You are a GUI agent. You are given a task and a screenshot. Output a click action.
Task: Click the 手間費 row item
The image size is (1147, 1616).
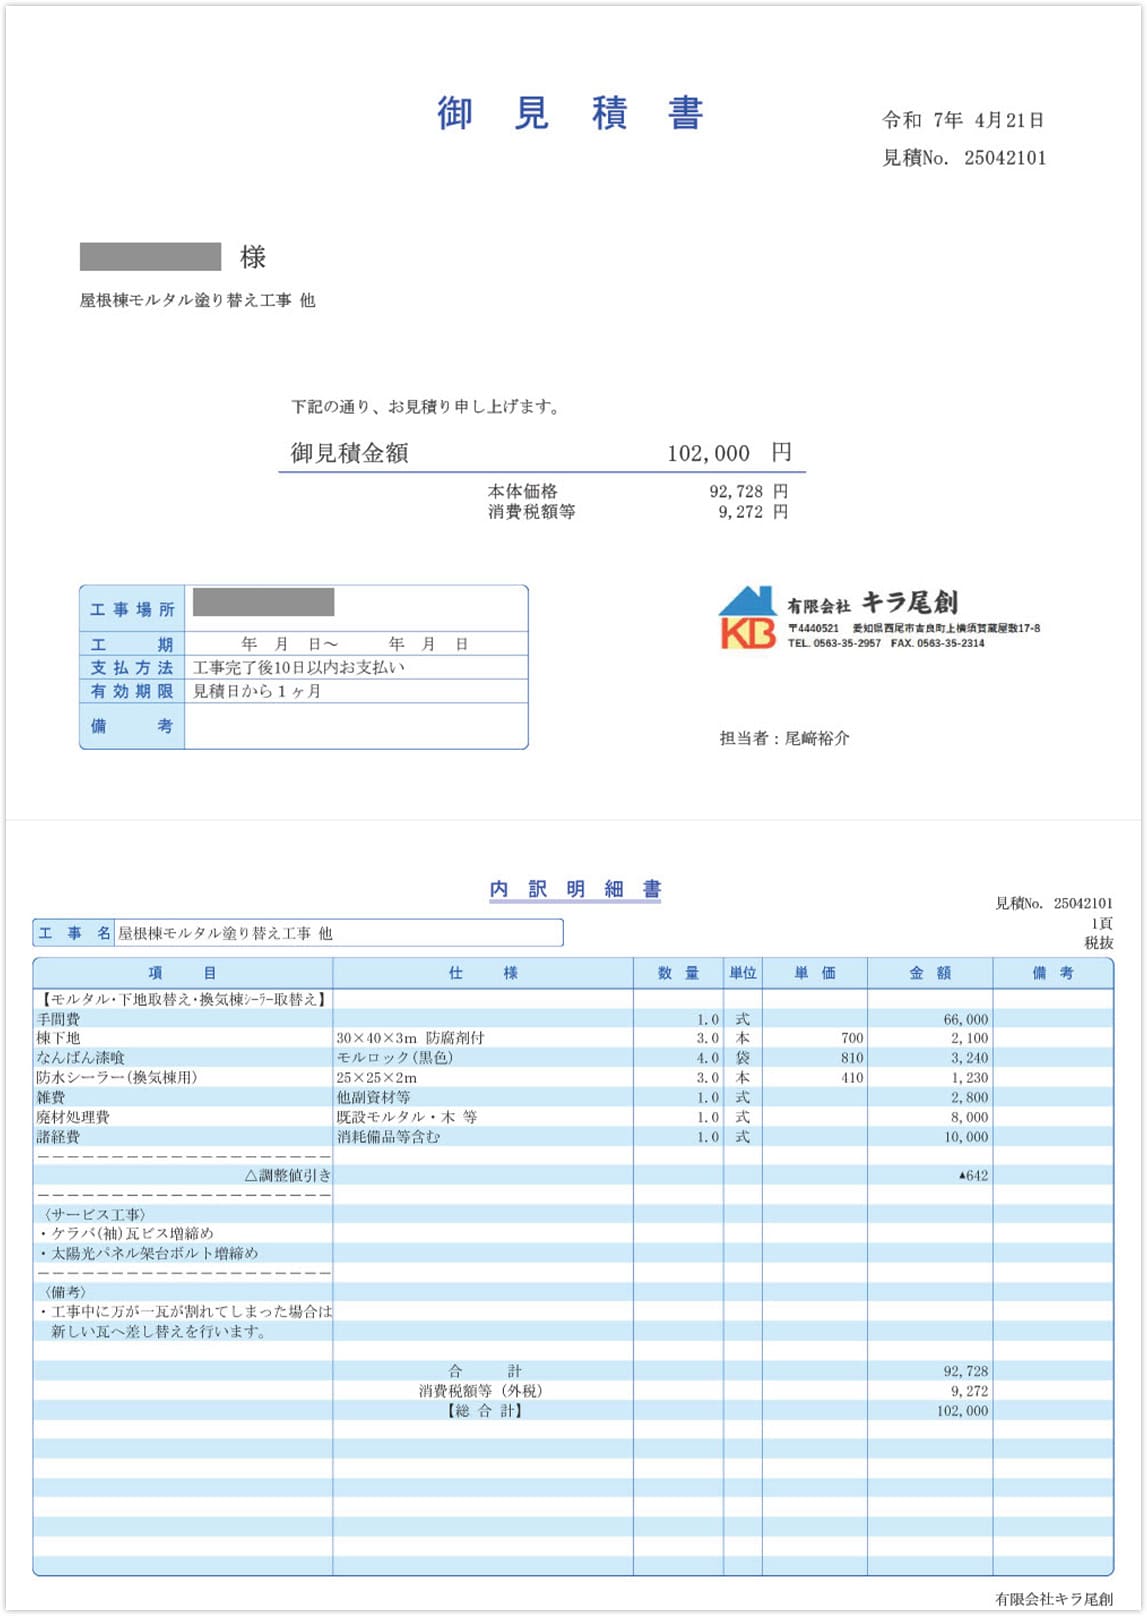tap(58, 1019)
